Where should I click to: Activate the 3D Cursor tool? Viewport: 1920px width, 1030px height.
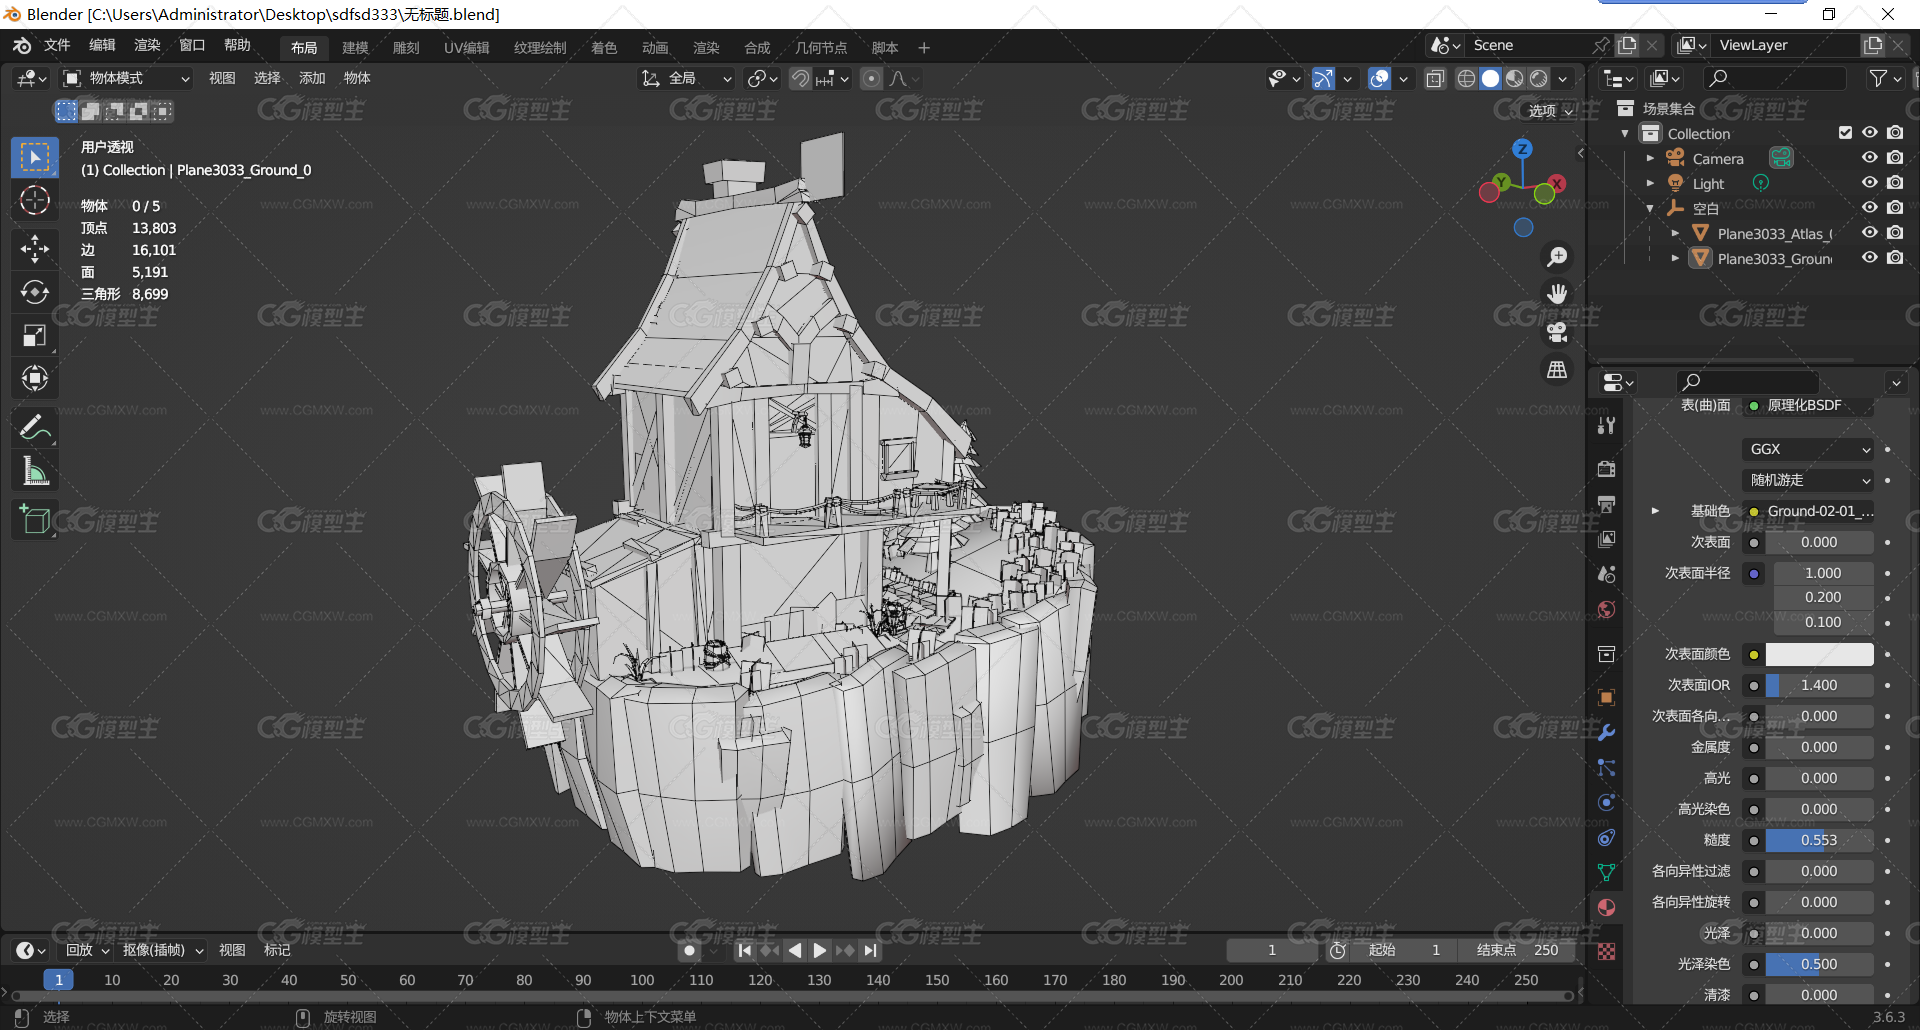coord(35,201)
